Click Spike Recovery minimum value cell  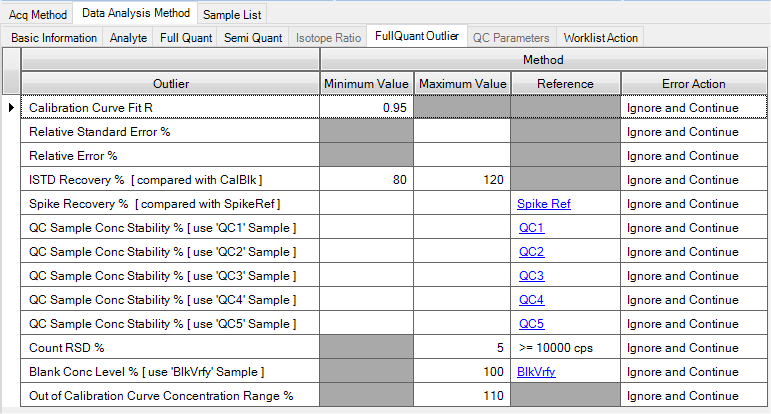click(x=367, y=204)
